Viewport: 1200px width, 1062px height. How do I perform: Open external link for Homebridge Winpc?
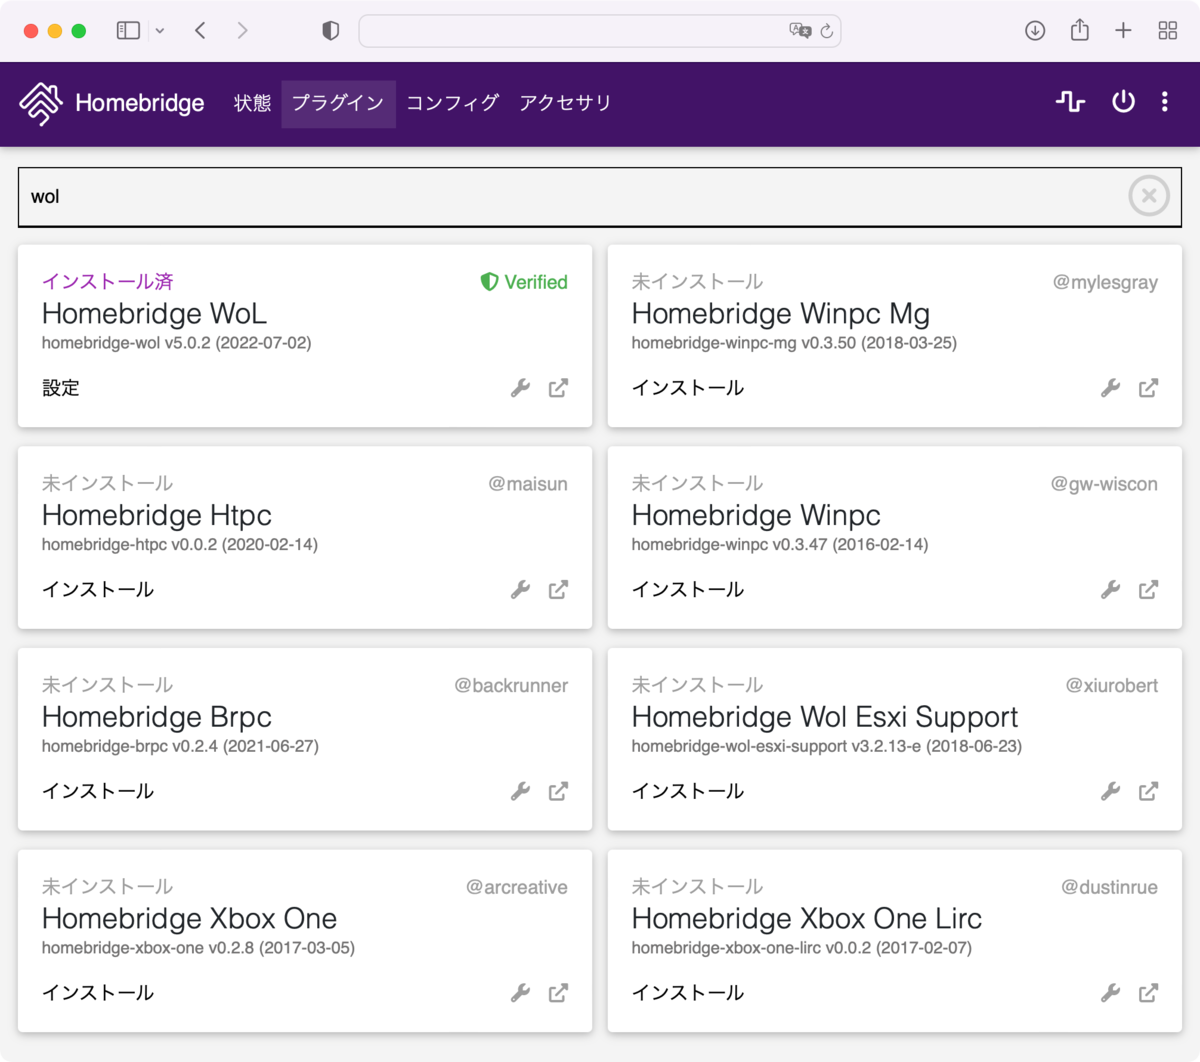pyautogui.click(x=1148, y=590)
